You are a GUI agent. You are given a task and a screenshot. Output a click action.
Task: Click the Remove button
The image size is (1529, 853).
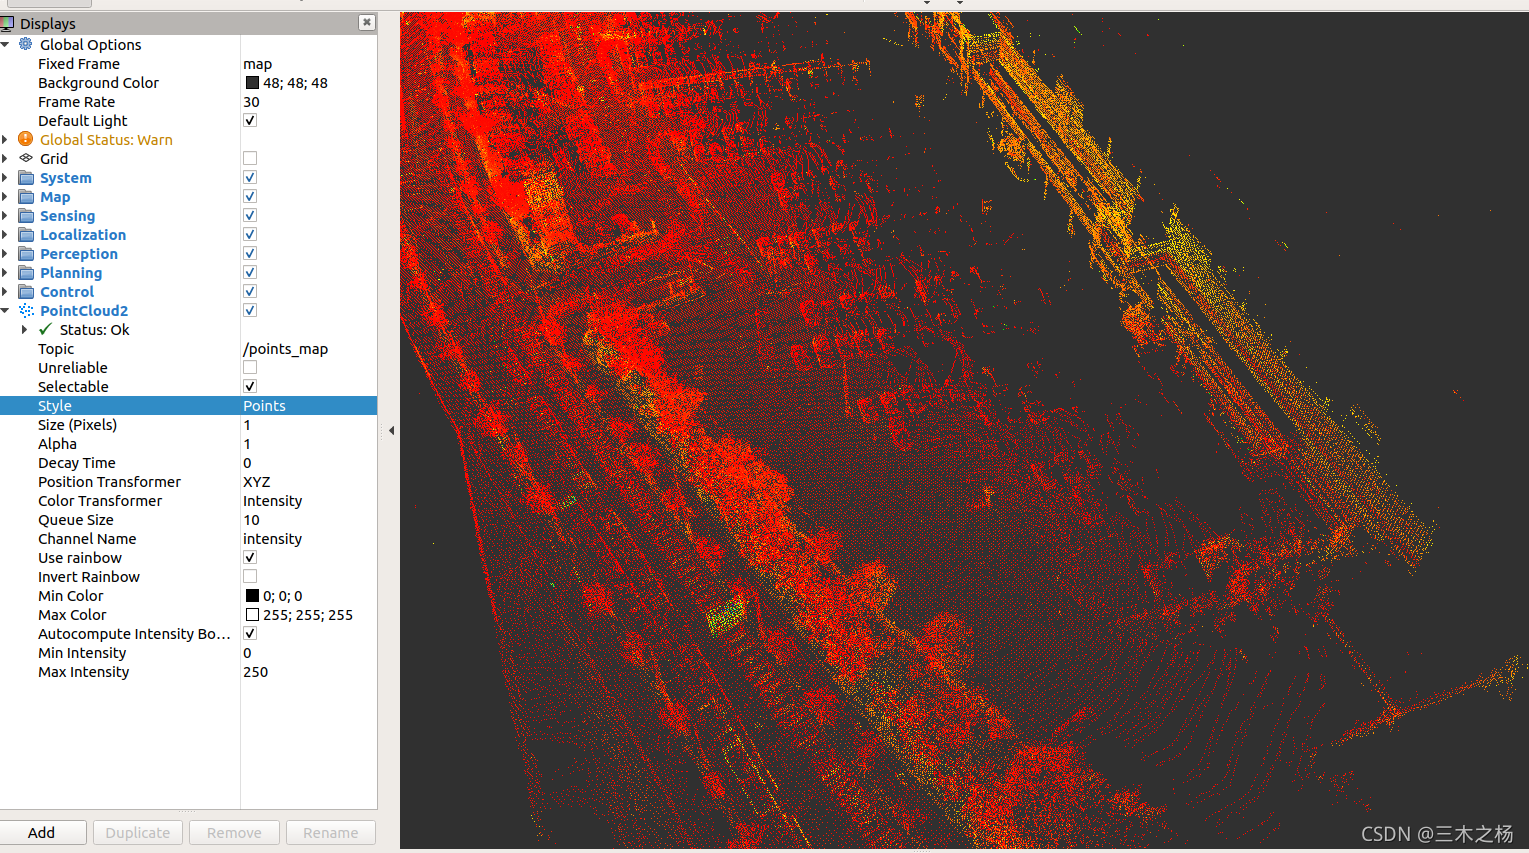(x=234, y=832)
